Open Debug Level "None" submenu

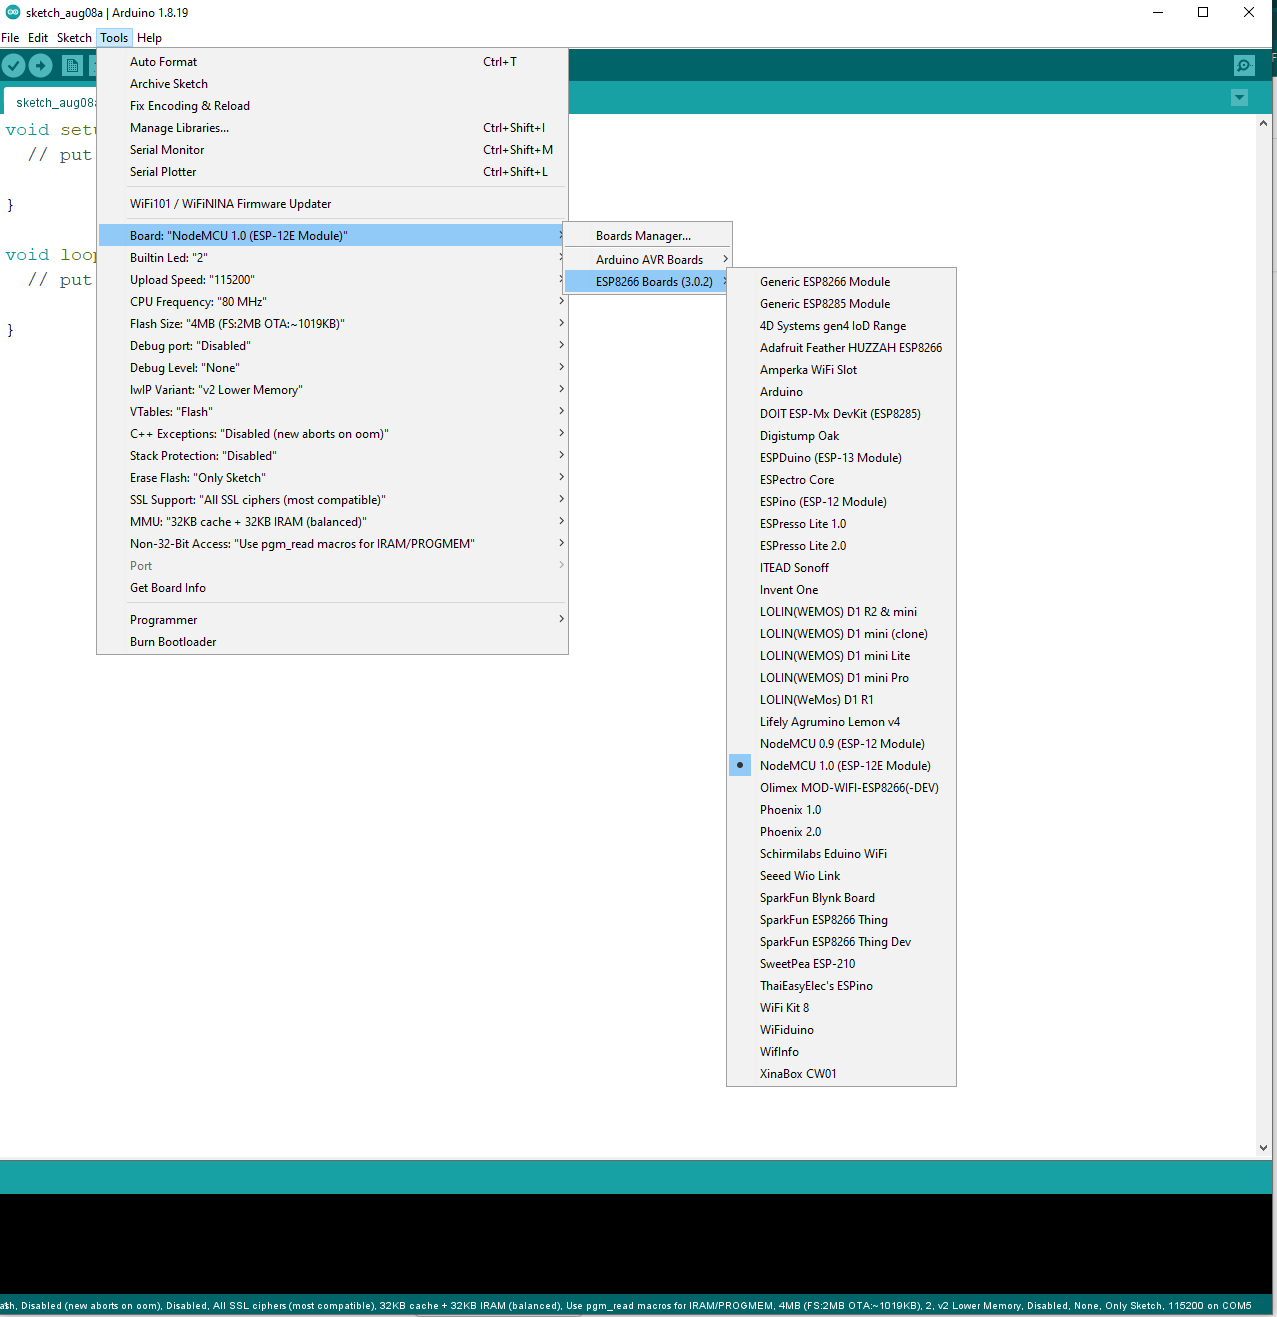point(332,368)
